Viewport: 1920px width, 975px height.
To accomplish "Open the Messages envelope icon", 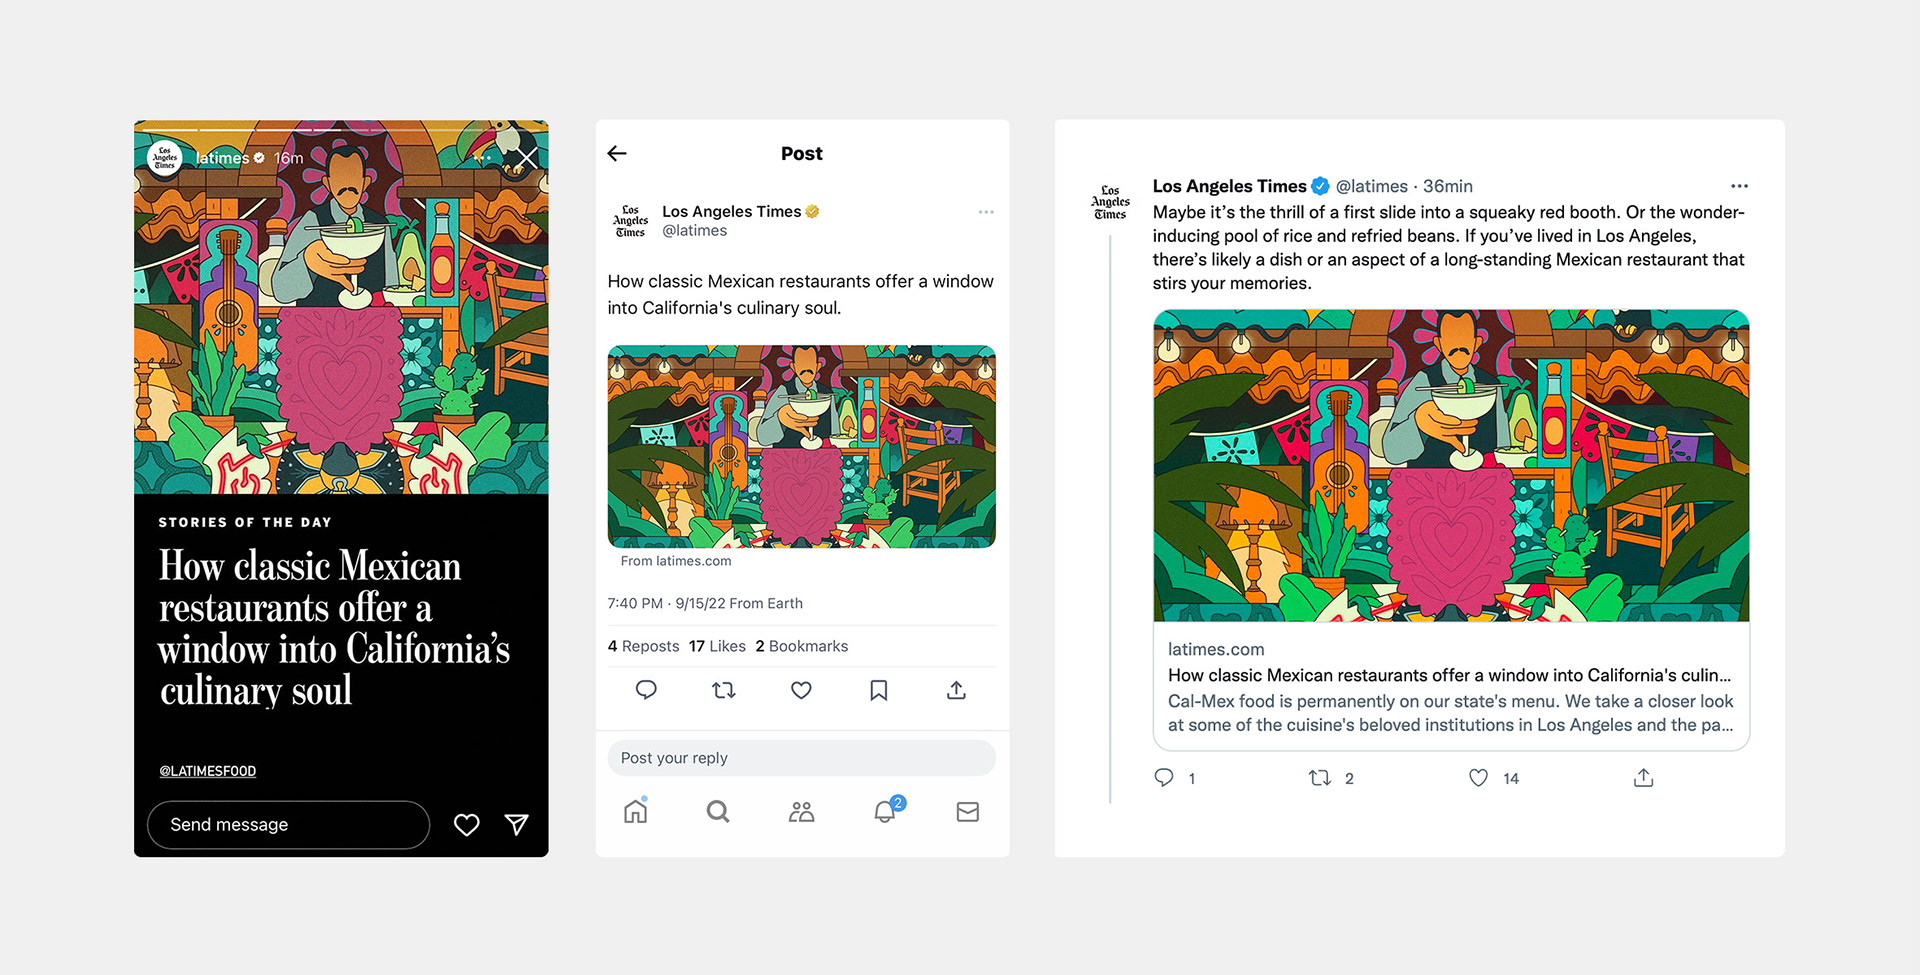I will click(968, 811).
